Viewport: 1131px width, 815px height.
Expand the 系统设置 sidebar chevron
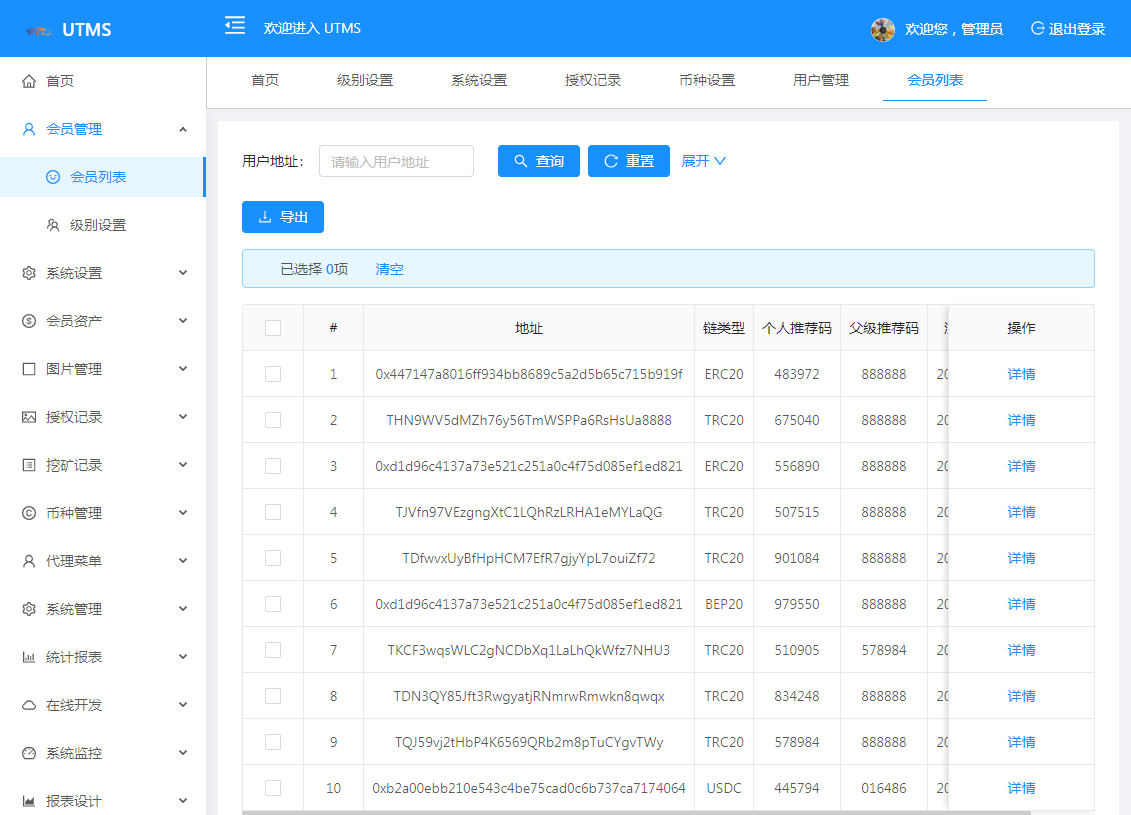(183, 273)
